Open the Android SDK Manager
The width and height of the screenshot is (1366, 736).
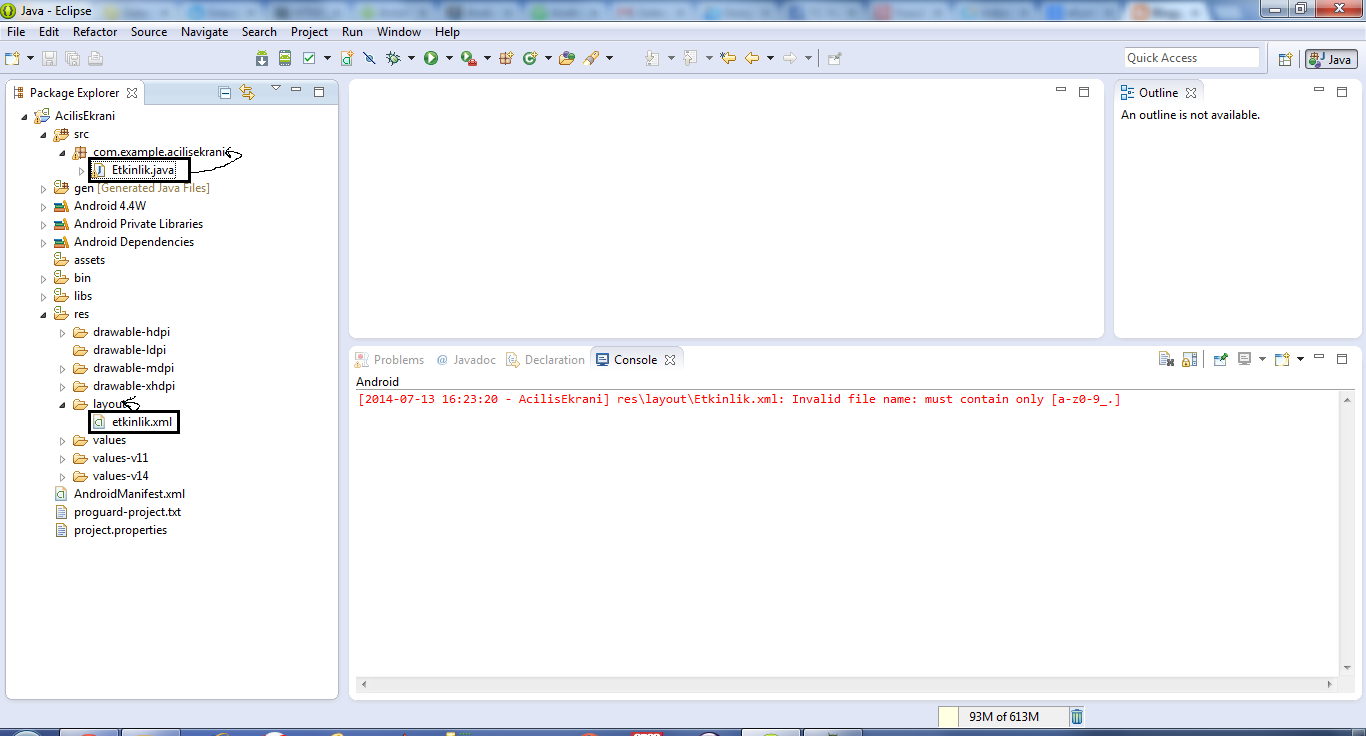coord(262,58)
